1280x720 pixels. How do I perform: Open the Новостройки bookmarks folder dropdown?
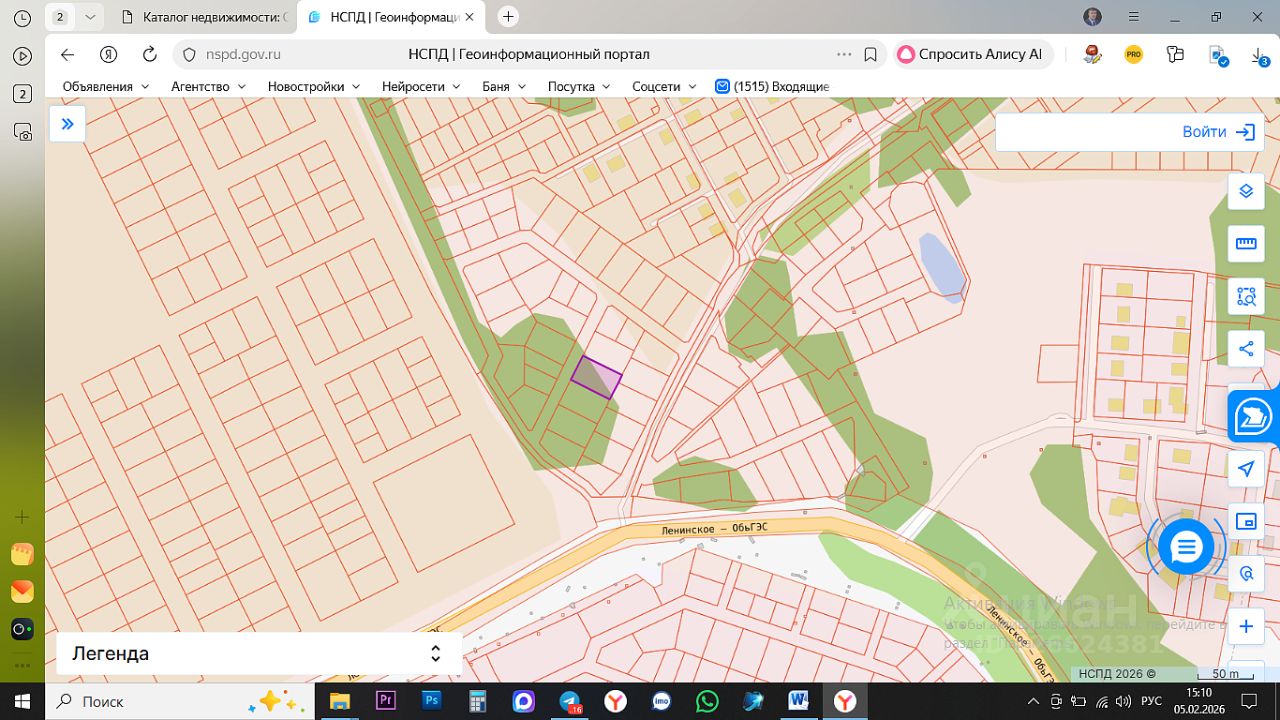click(313, 87)
